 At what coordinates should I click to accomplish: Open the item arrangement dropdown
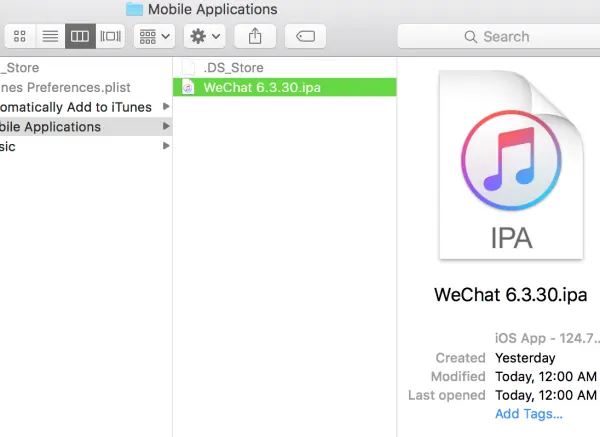point(154,36)
